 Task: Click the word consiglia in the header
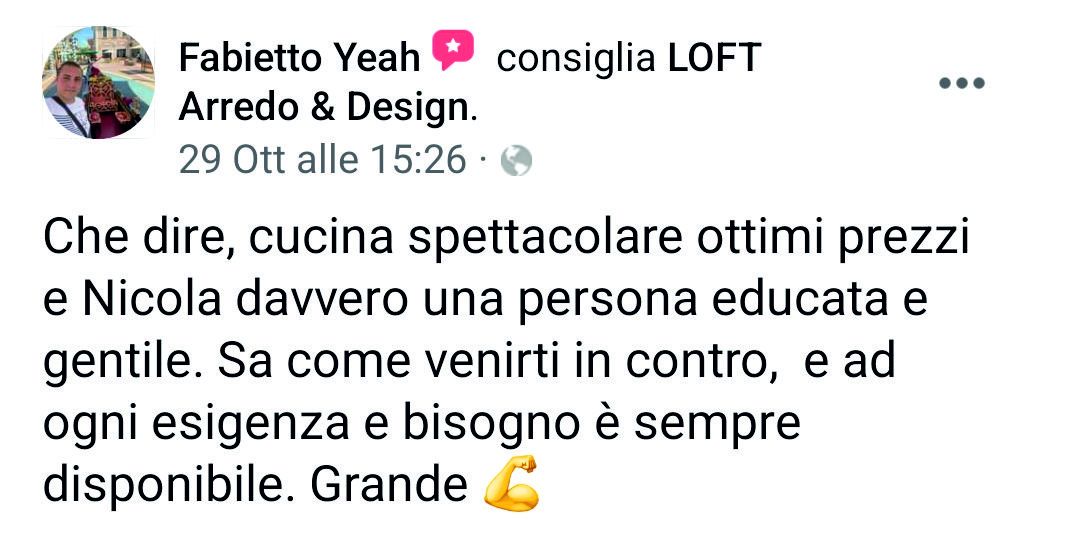tap(576, 59)
